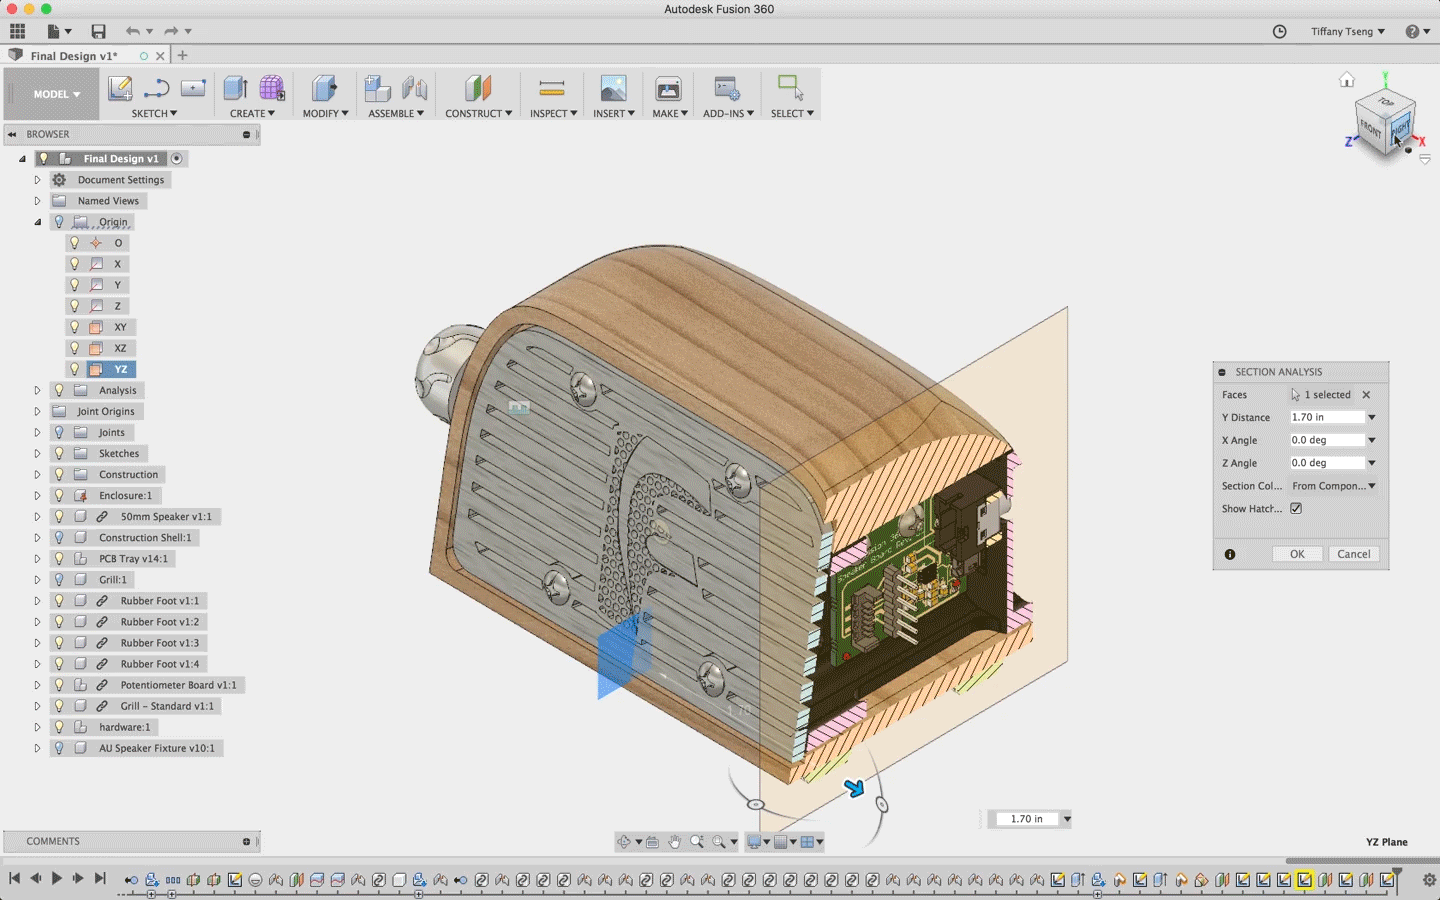Screen dimensions: 1440x900
Task: Click the Home view icon near ViewCube
Action: [1347, 80]
